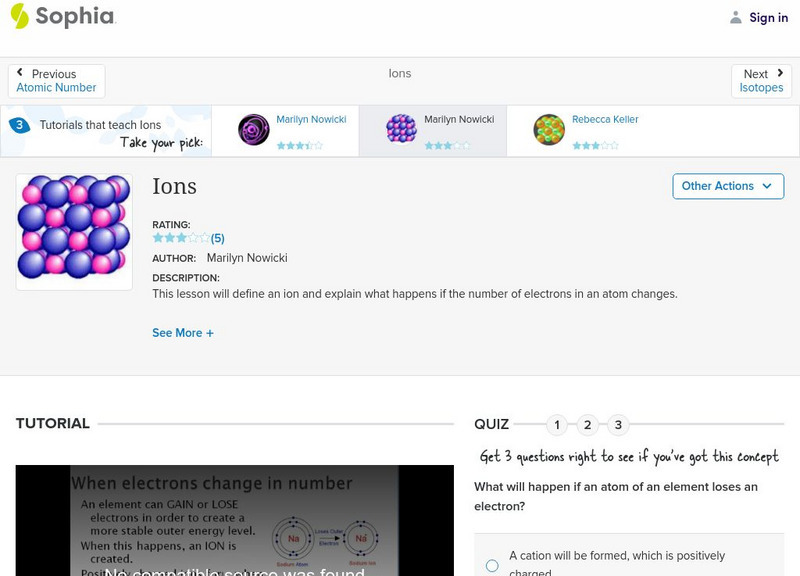Click the Next right chevron icon

pyautogui.click(x=780, y=73)
